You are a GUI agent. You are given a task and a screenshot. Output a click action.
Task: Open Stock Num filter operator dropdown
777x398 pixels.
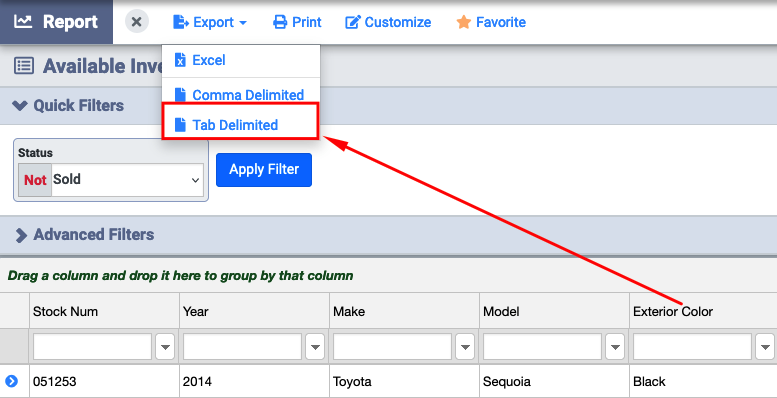pyautogui.click(x=165, y=346)
